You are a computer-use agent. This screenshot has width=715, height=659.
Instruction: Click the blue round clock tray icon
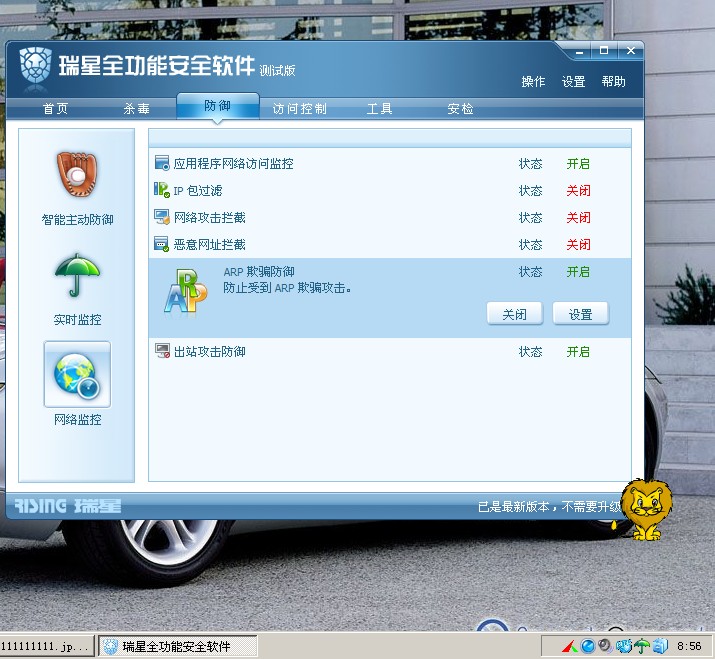[x=588, y=646]
